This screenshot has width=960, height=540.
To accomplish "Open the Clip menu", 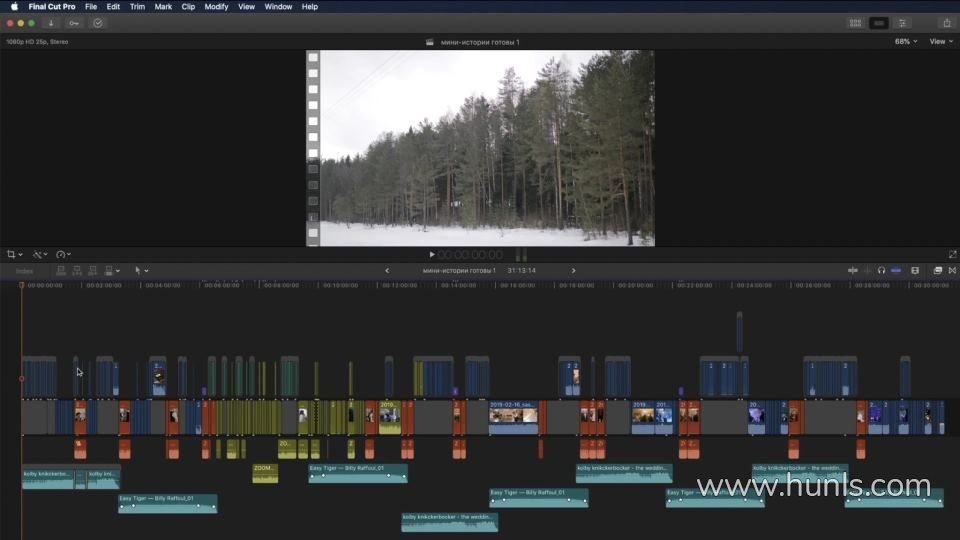I will pyautogui.click(x=188, y=7).
